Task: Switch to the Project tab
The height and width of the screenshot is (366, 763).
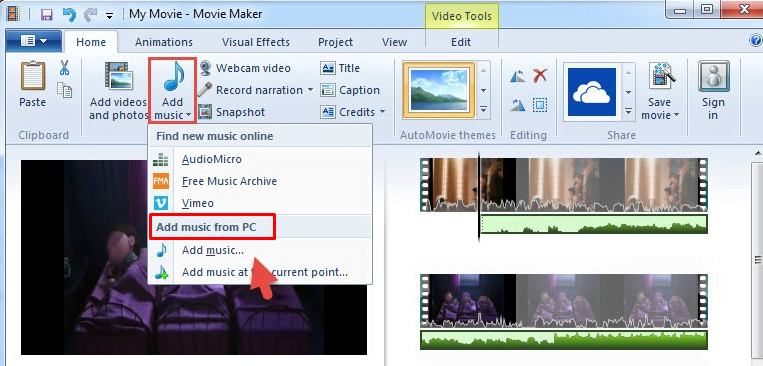Action: point(335,42)
